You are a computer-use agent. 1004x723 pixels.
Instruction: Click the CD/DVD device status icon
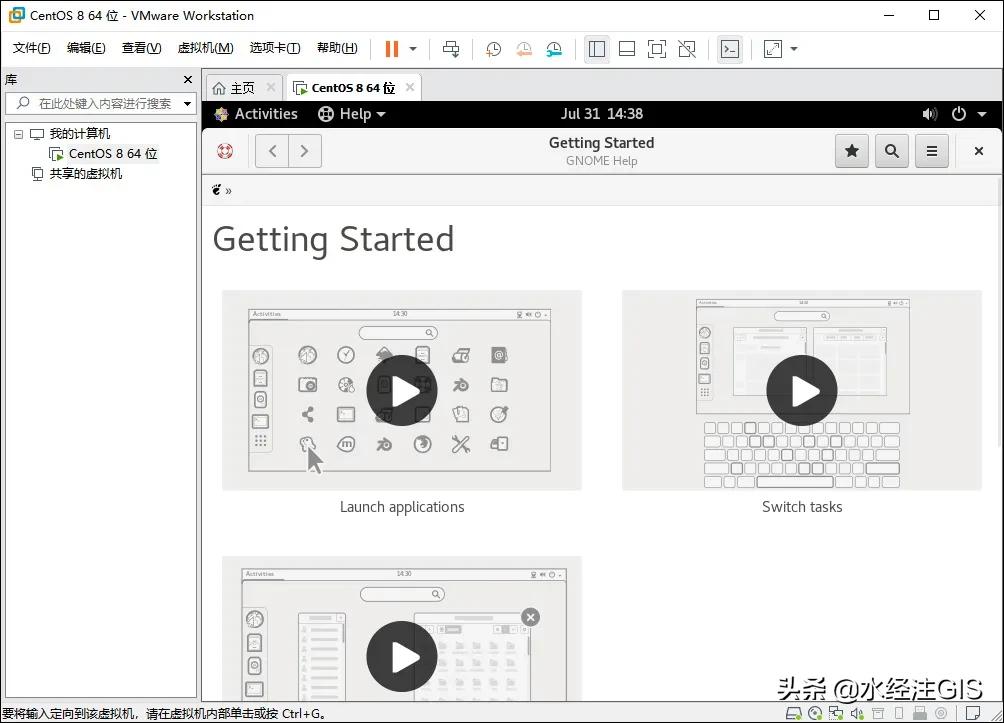pos(813,712)
